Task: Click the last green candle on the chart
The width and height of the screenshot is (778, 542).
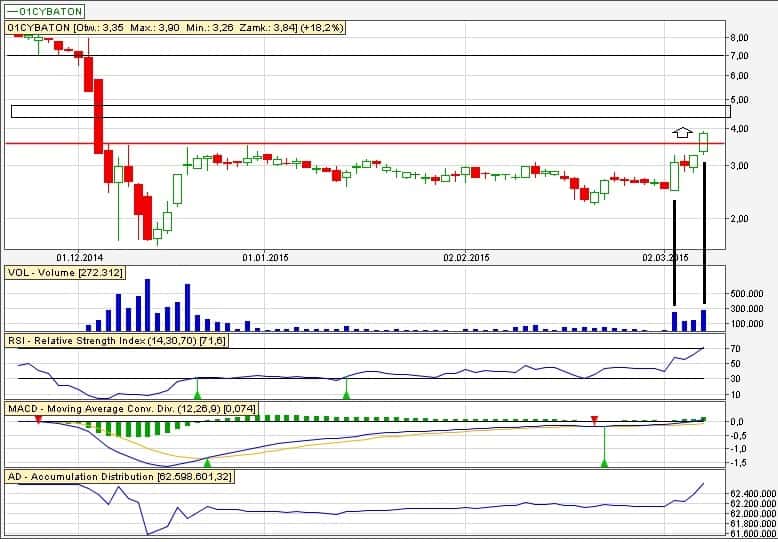Action: pyautogui.click(x=703, y=142)
